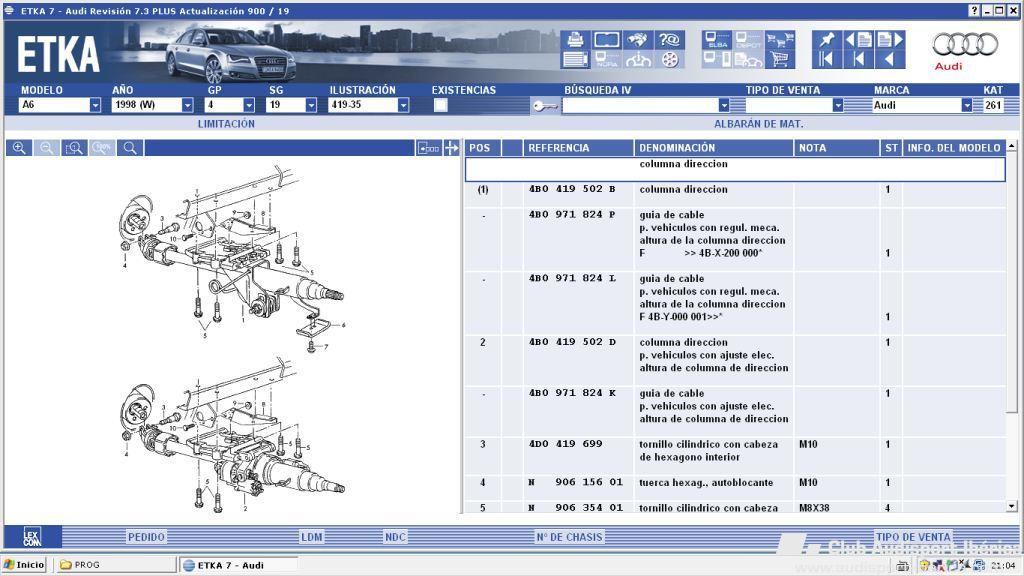
Task: Go to previous page with document-left icon
Action: click(859, 40)
